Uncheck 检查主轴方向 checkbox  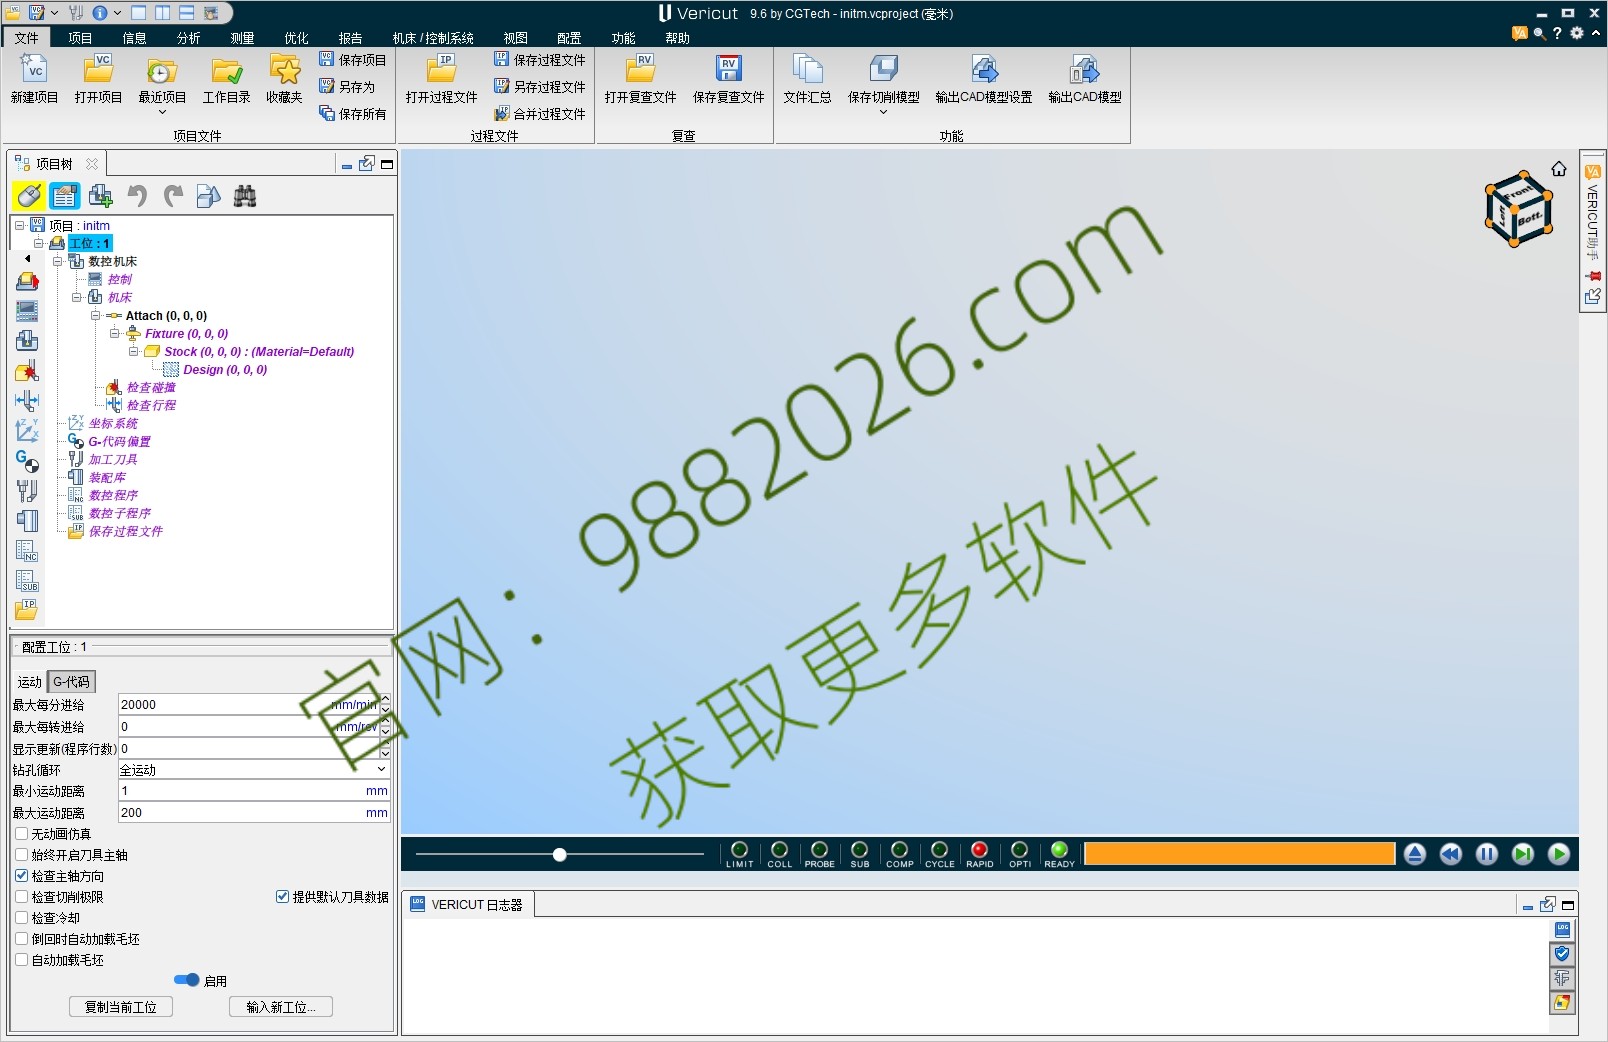point(21,875)
